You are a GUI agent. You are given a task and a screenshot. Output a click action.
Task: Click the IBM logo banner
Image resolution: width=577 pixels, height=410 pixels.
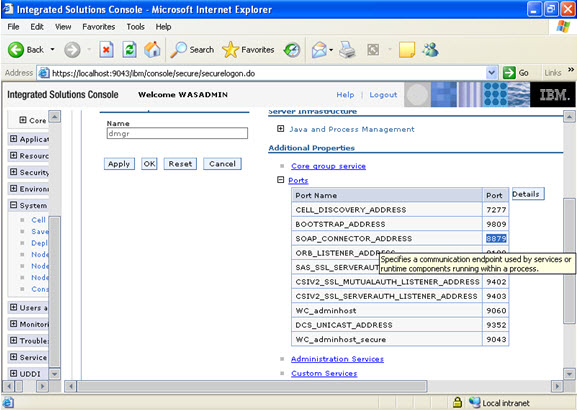[x=553, y=95]
